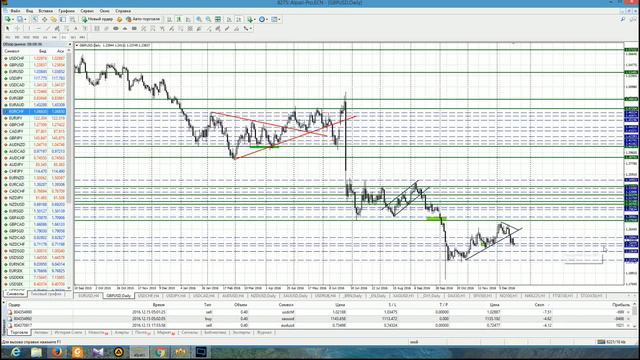Open the Tools menu
640x360 pixels.
point(87,11)
